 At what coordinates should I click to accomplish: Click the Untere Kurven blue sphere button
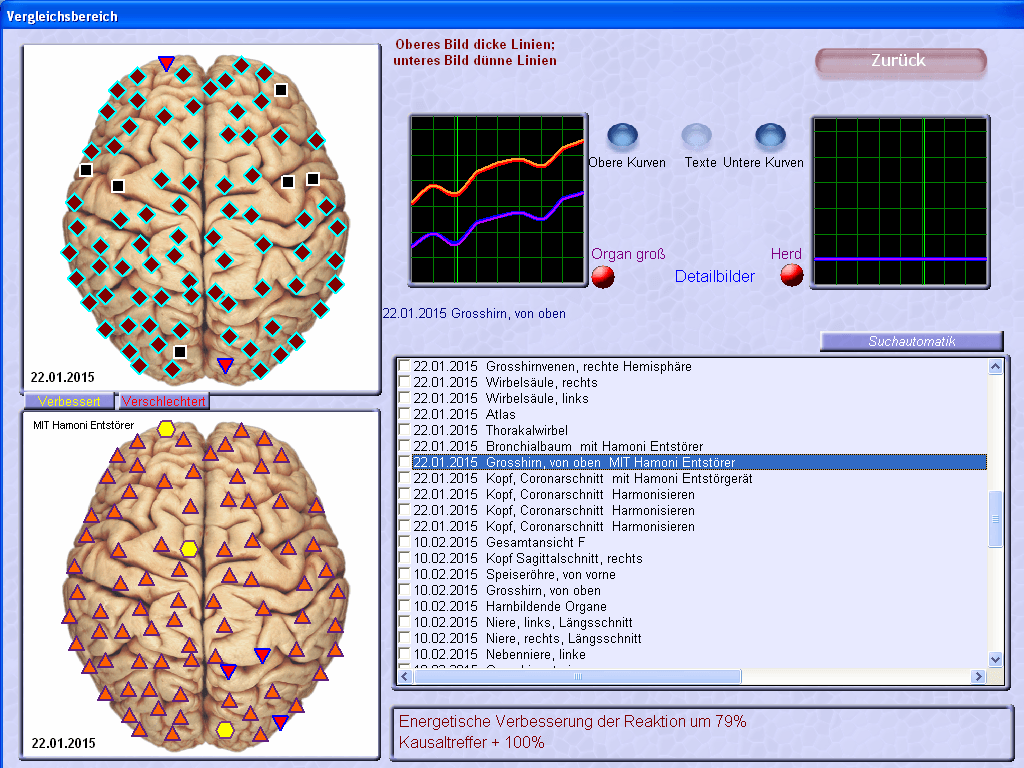tap(771, 136)
